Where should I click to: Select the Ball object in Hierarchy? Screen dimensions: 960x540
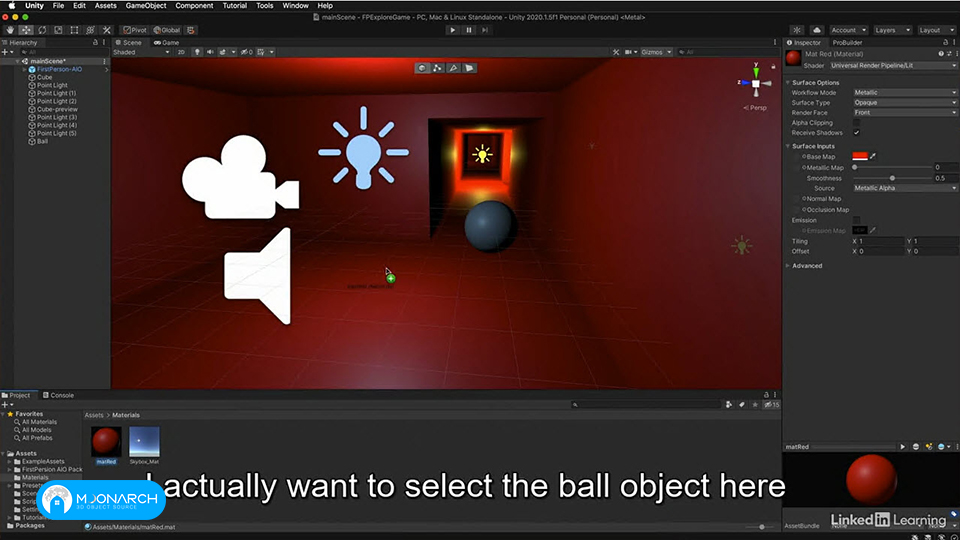(x=42, y=141)
